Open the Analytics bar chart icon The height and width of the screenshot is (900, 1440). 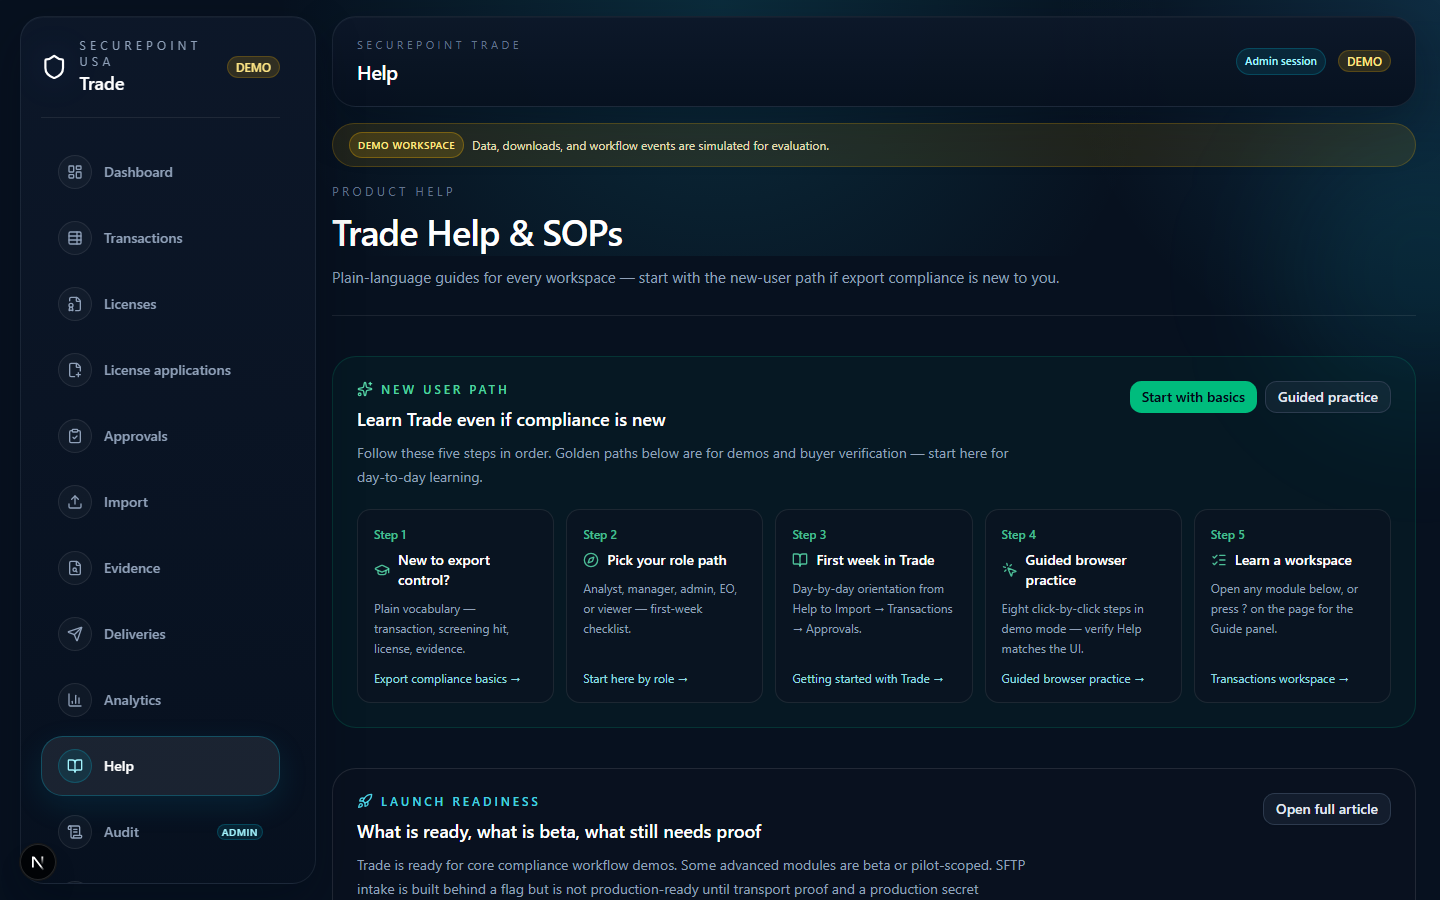click(x=75, y=700)
